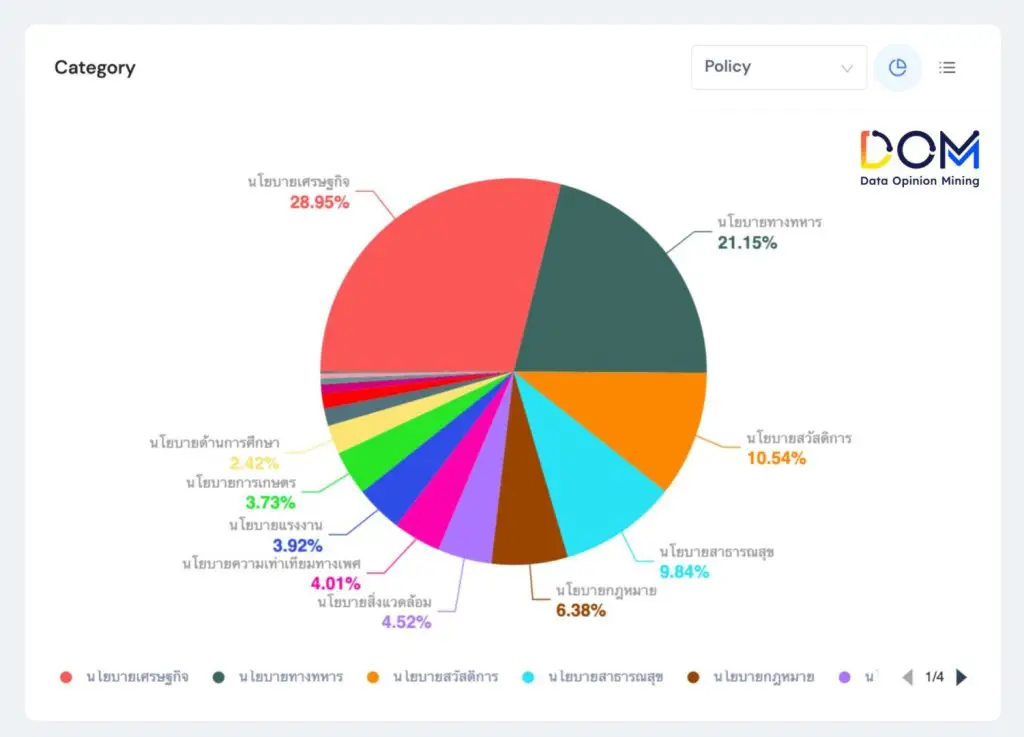
Task: Click the dark green 21.15% pie slice
Action: pyautogui.click(x=620, y=290)
